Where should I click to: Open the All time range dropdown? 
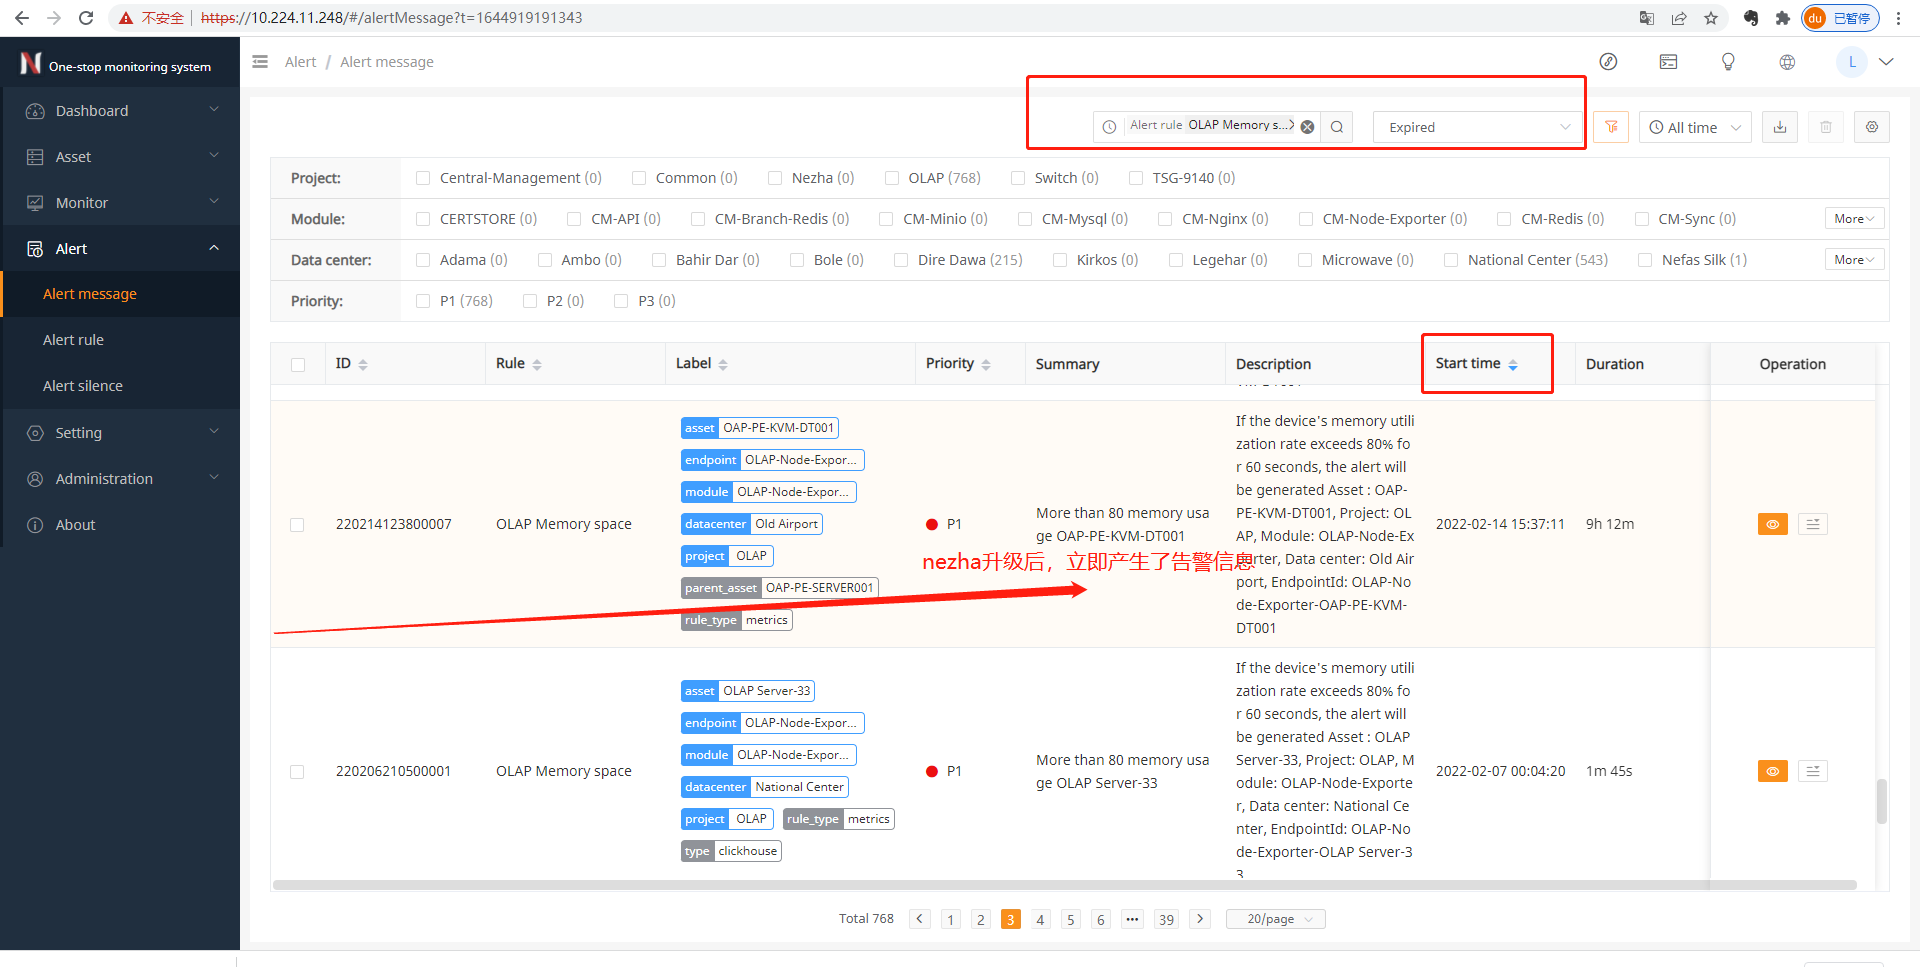[x=1695, y=127]
